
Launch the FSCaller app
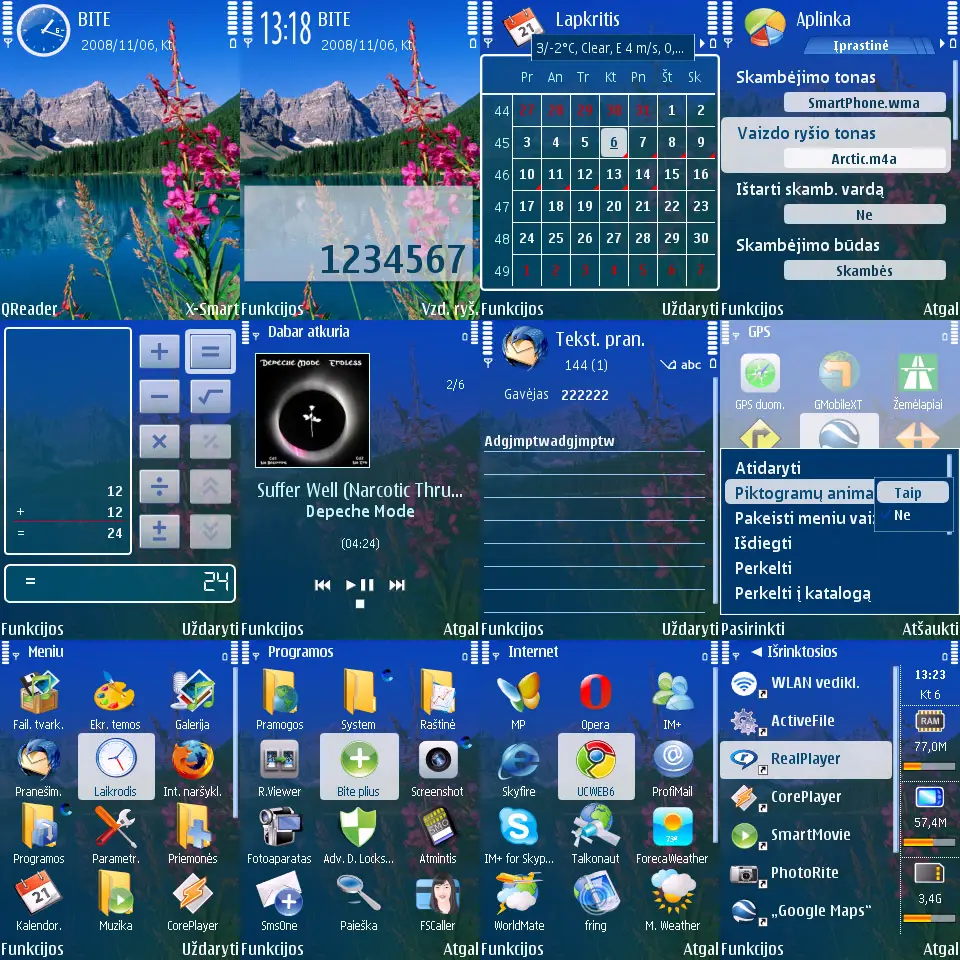[x=437, y=901]
